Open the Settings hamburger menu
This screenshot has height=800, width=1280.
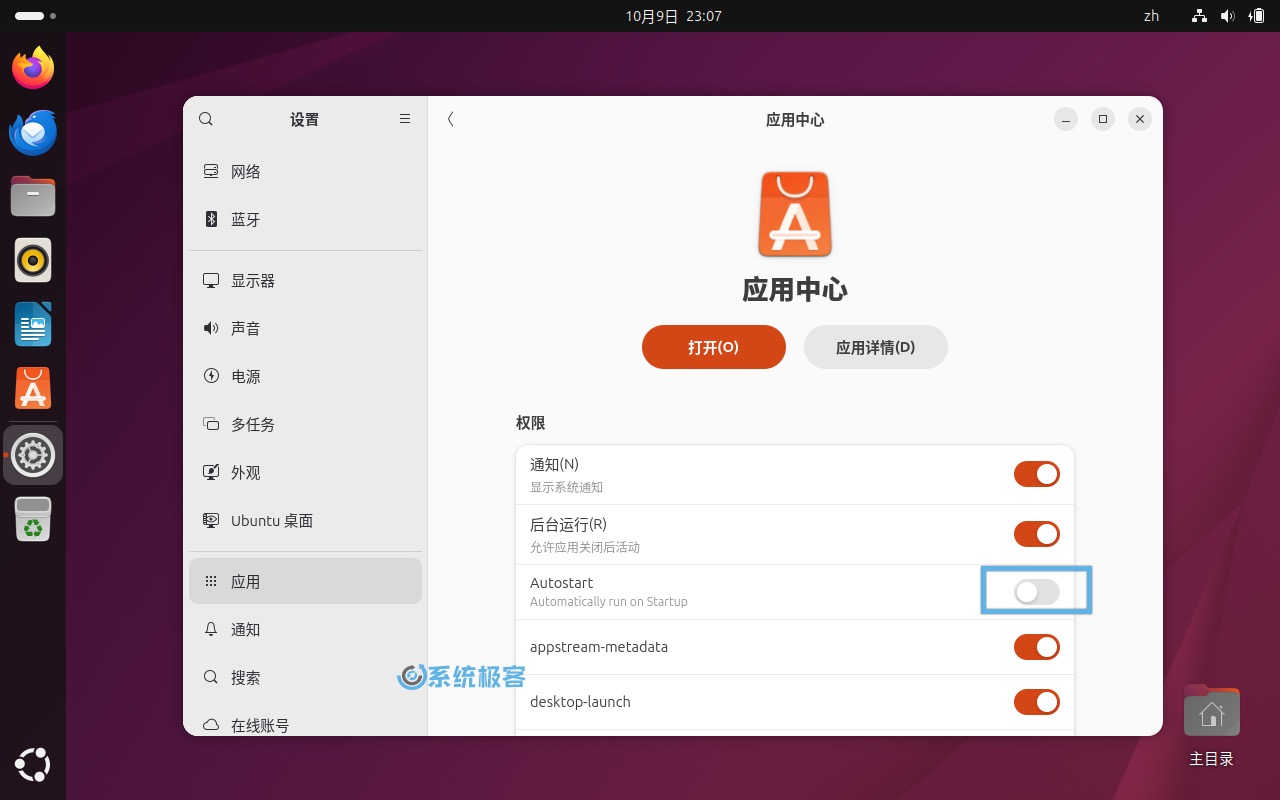click(405, 119)
